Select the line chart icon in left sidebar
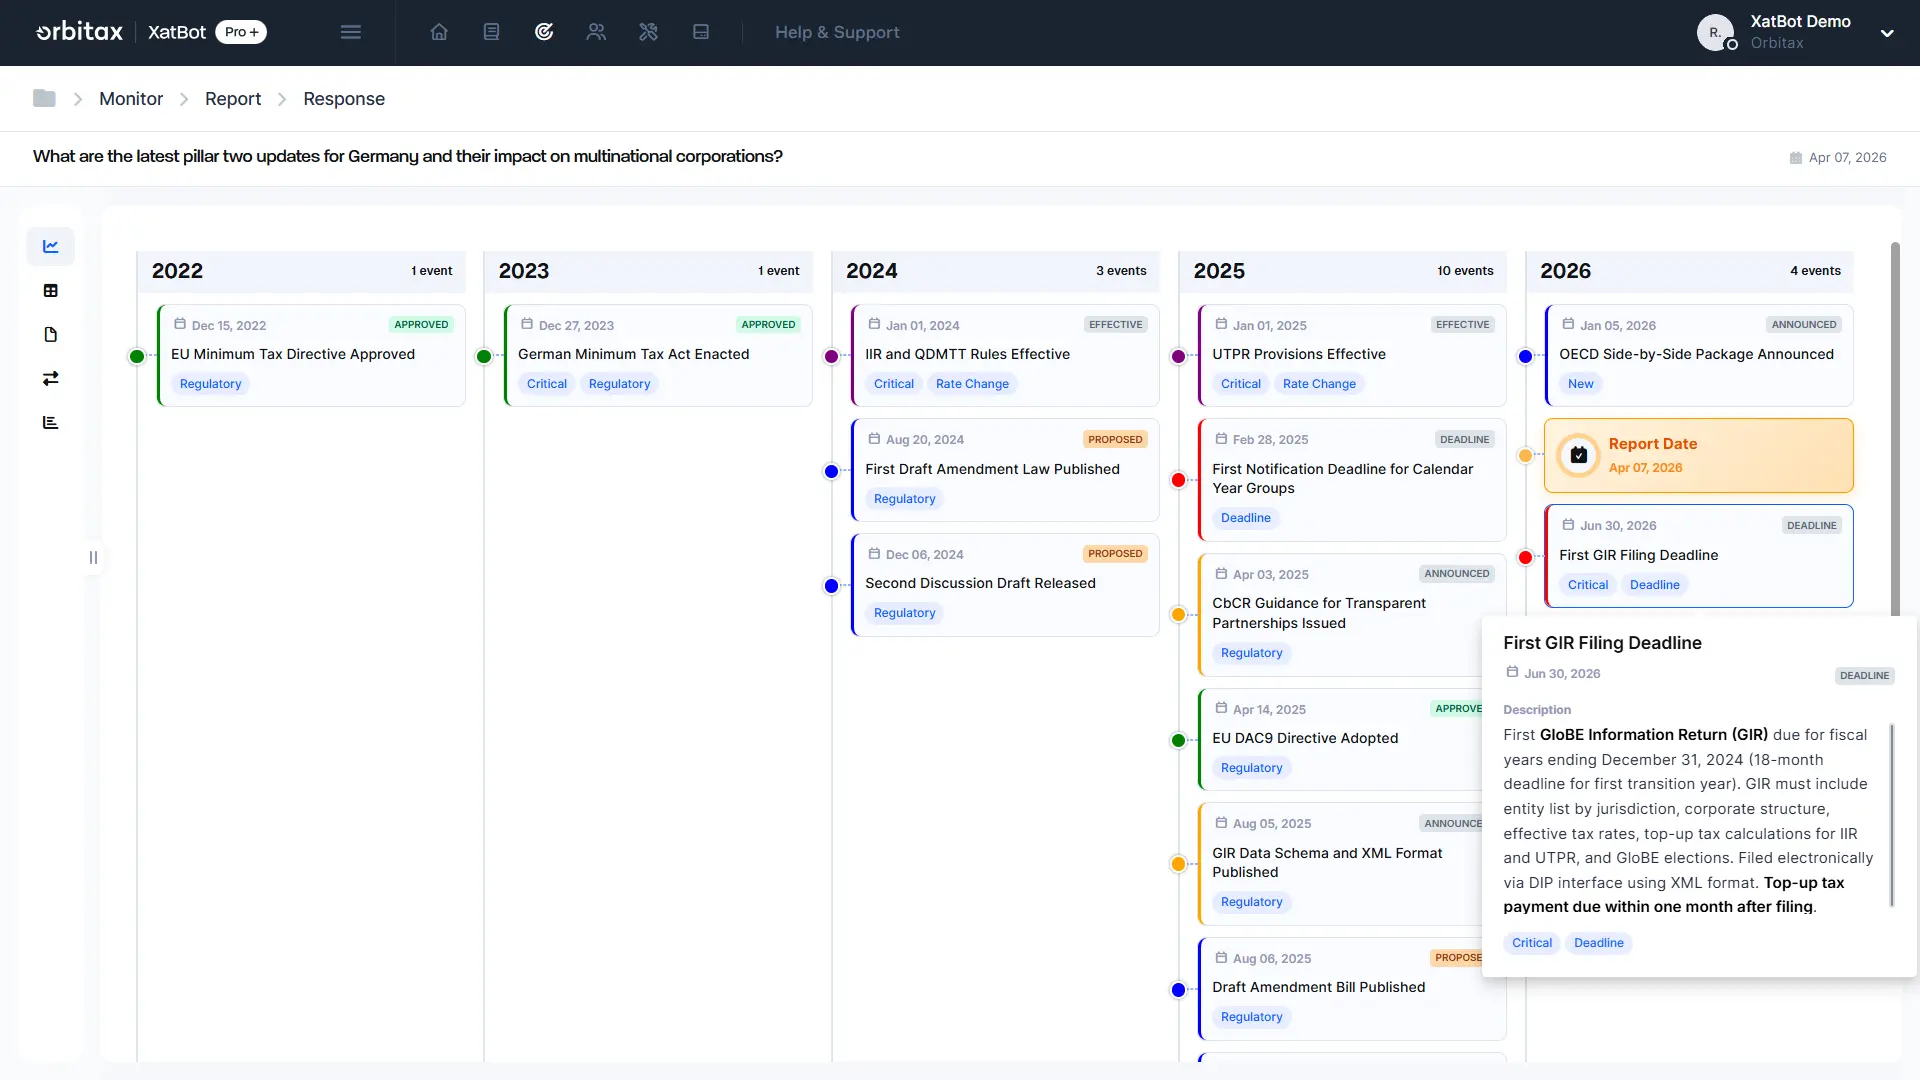The height and width of the screenshot is (1080, 1920). pos(50,245)
